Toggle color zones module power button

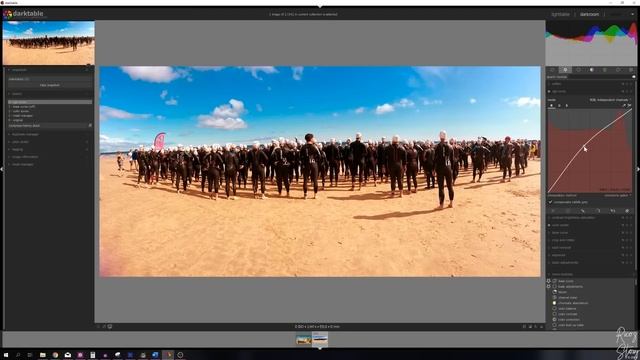(549, 225)
